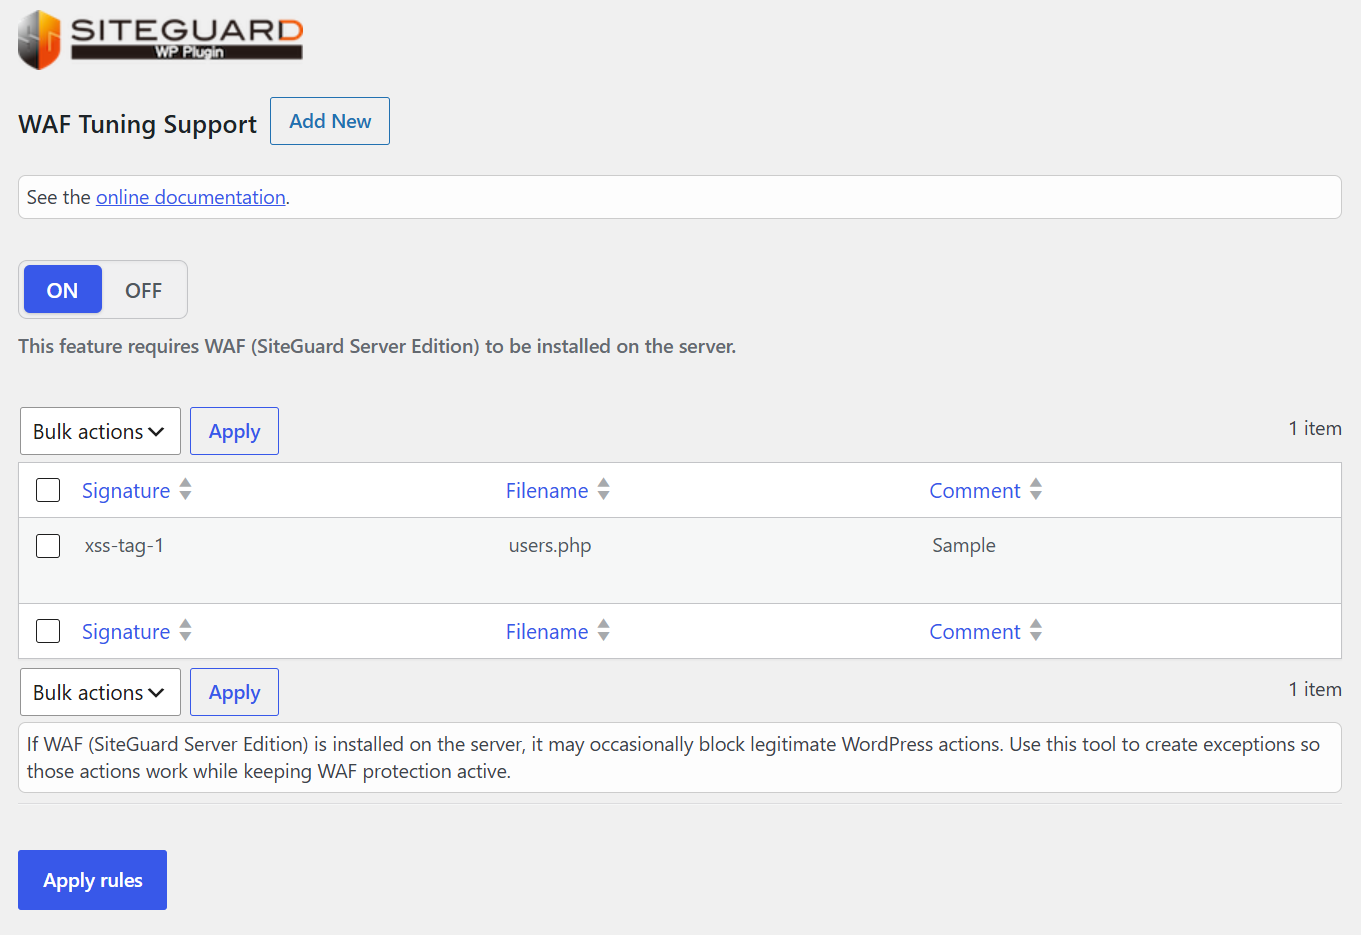Image resolution: width=1361 pixels, height=935 pixels.
Task: Check the select-all box in table footer
Action: point(48,631)
